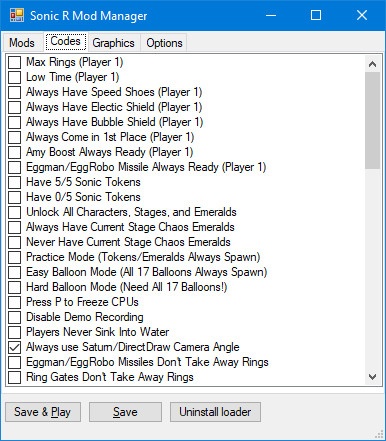The image size is (386, 441).
Task: Open the Graphics tab
Action: coord(114,43)
